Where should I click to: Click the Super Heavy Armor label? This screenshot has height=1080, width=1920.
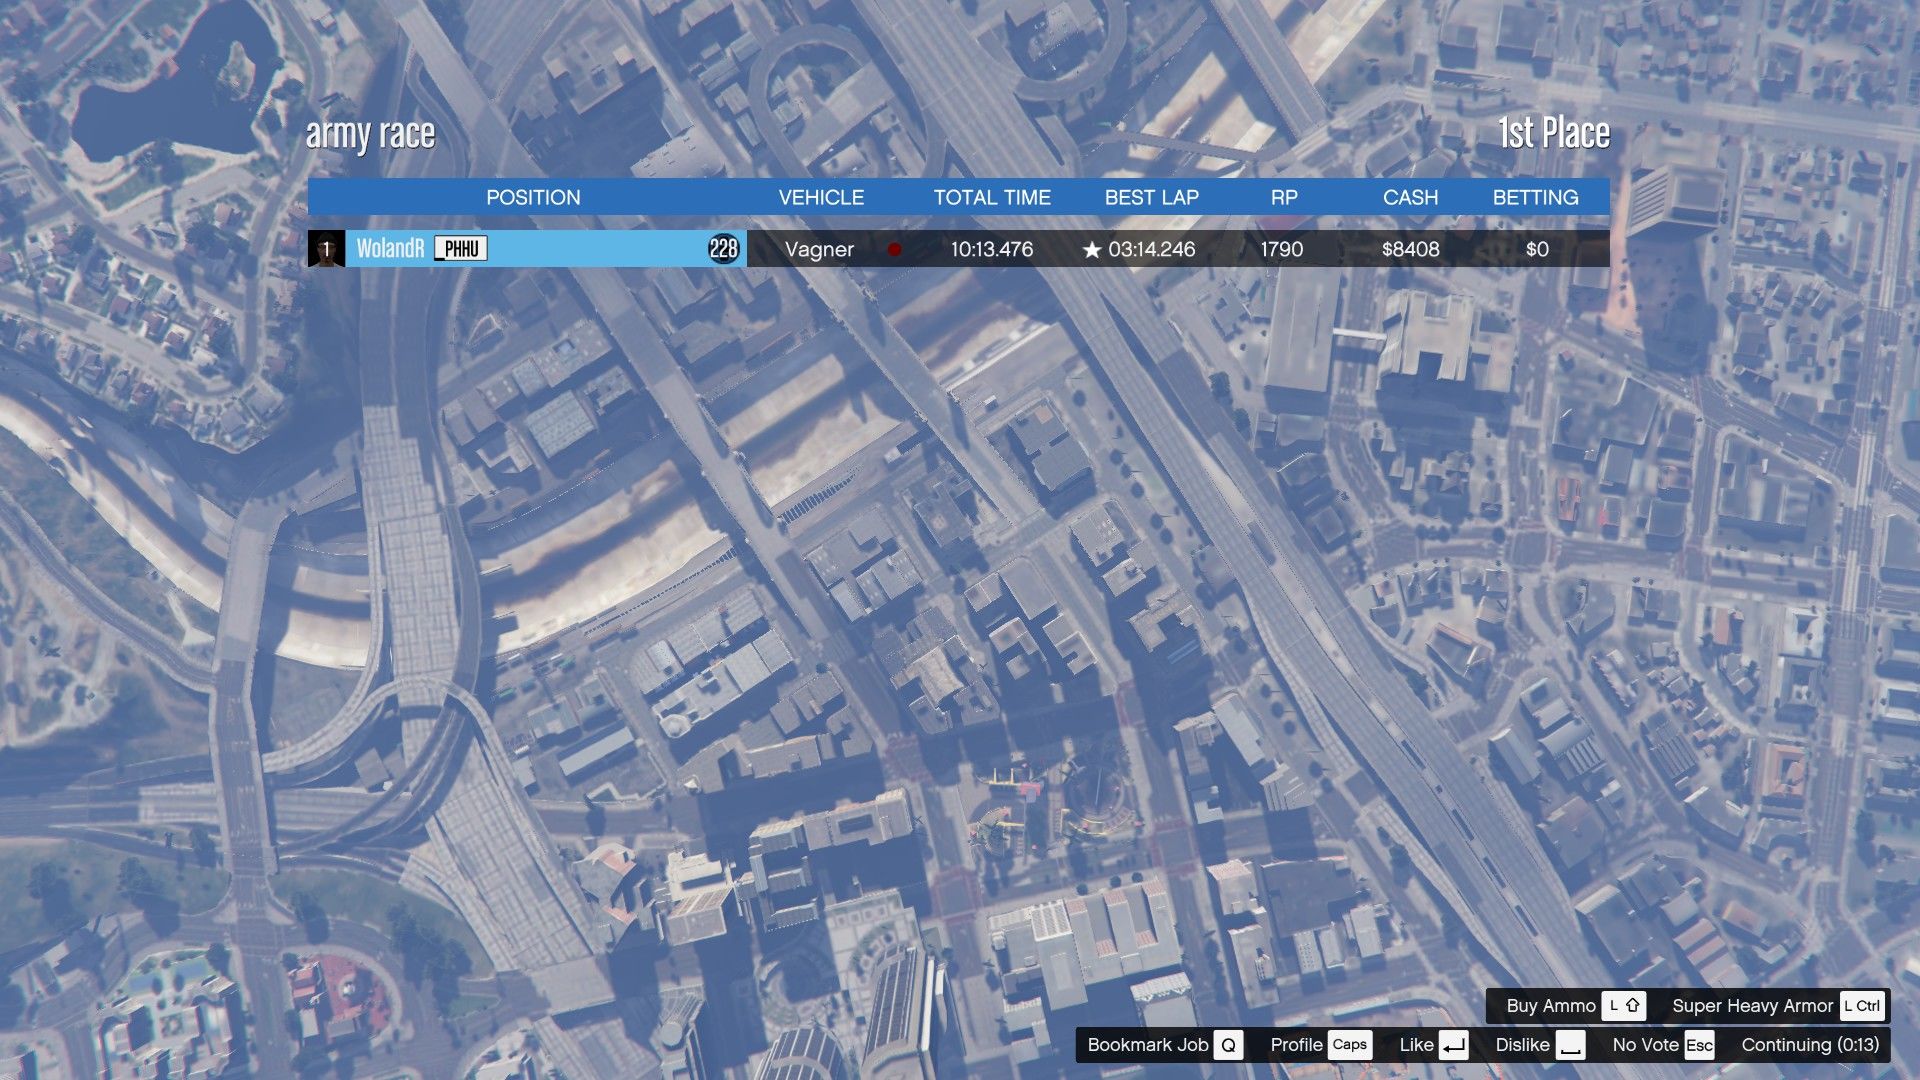[x=1752, y=1006]
